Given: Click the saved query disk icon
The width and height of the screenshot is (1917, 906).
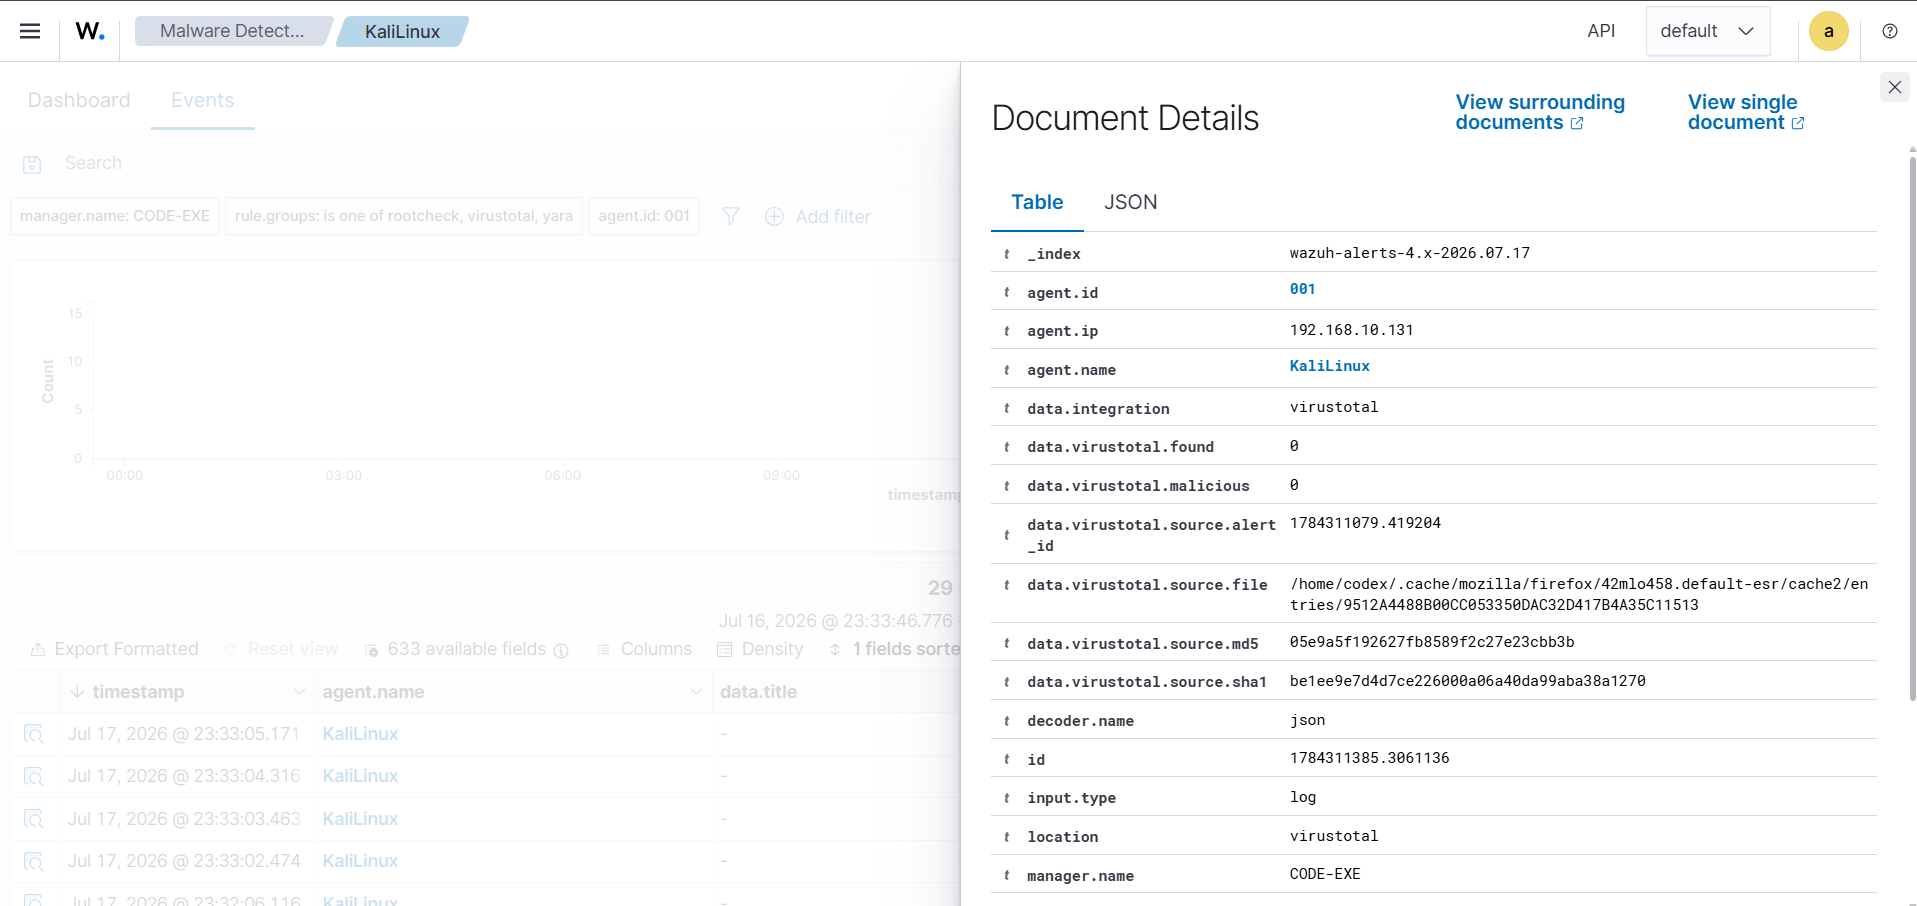Looking at the screenshot, I should pyautogui.click(x=32, y=164).
